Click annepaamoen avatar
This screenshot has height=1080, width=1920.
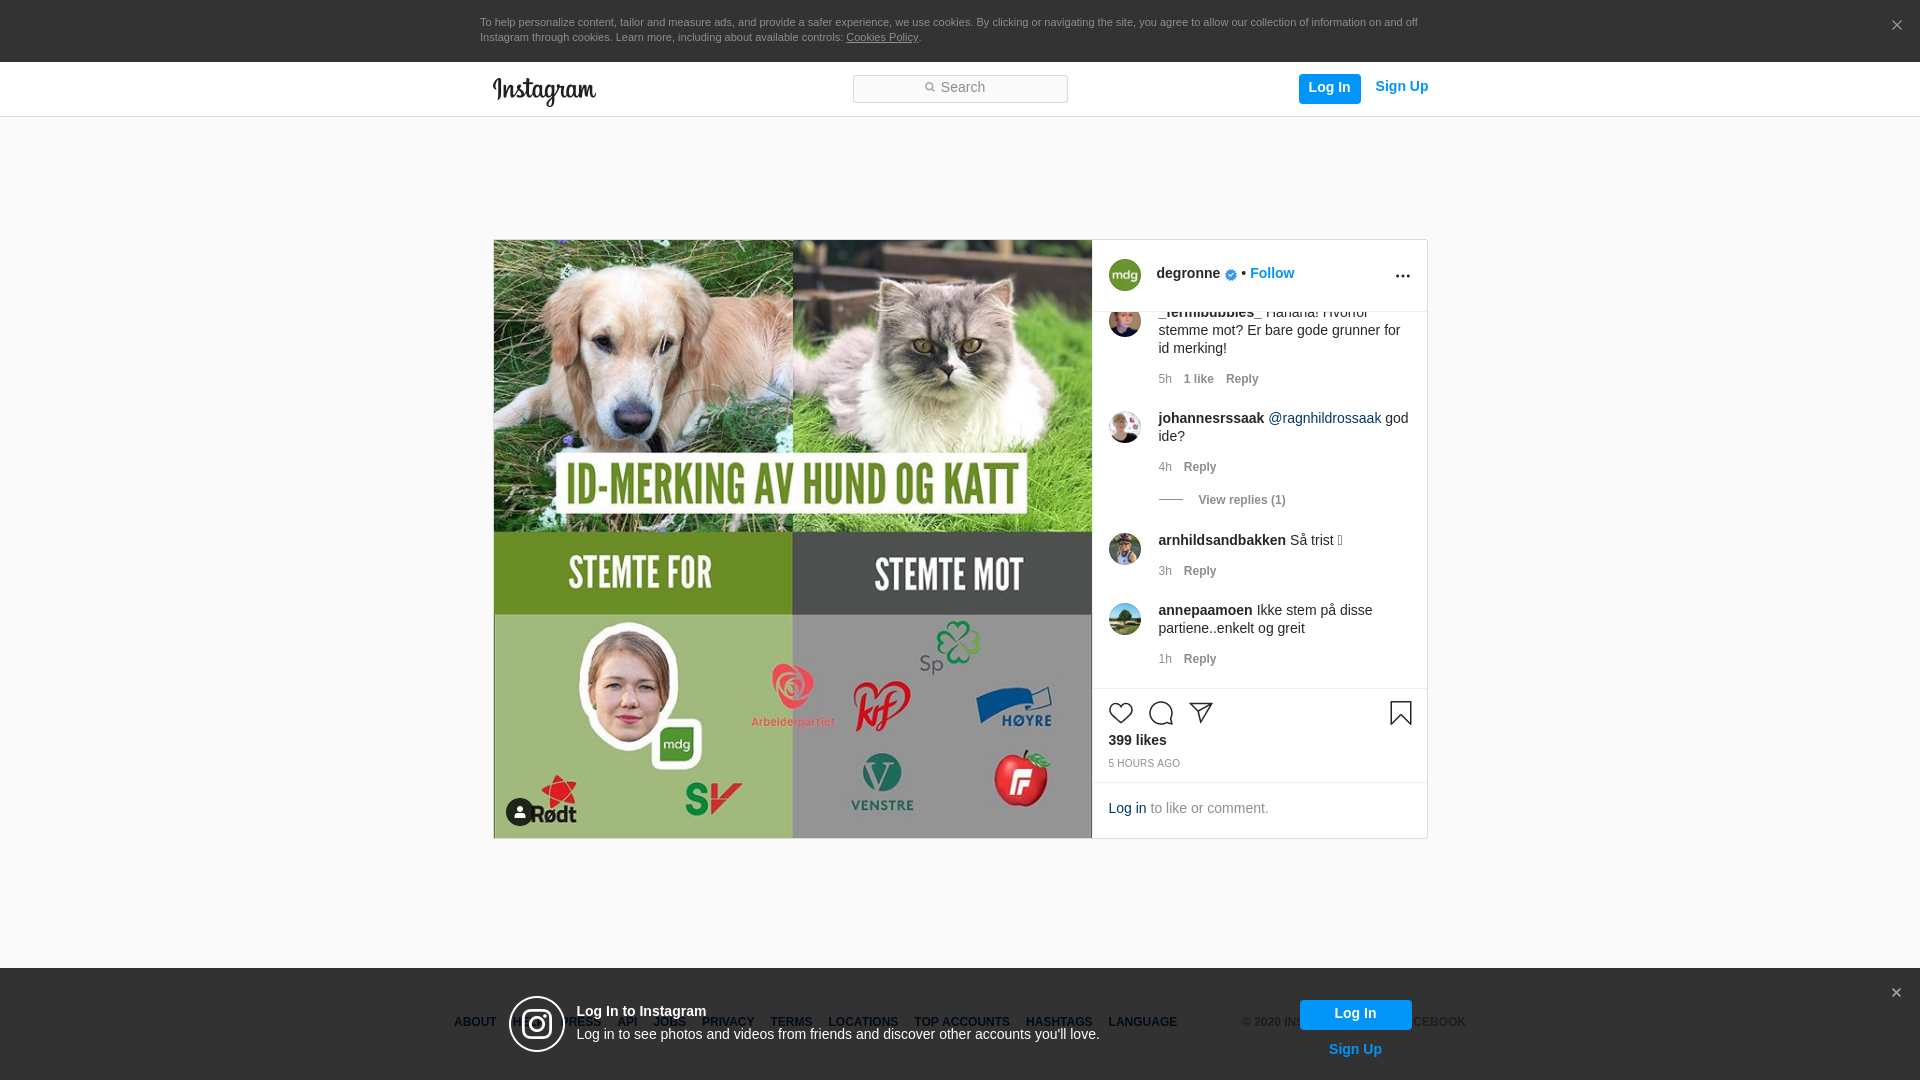1124,619
